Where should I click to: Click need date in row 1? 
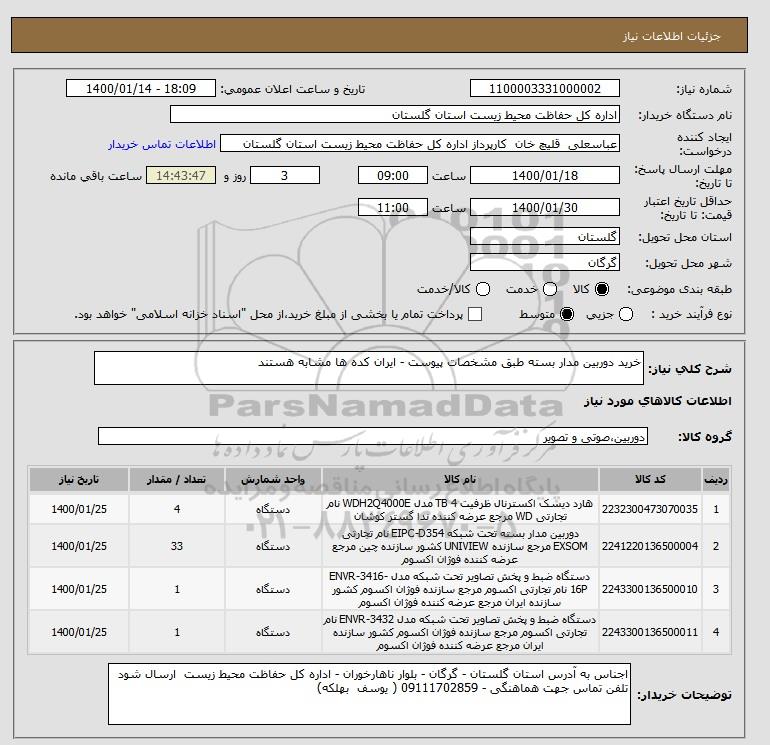pos(79,509)
